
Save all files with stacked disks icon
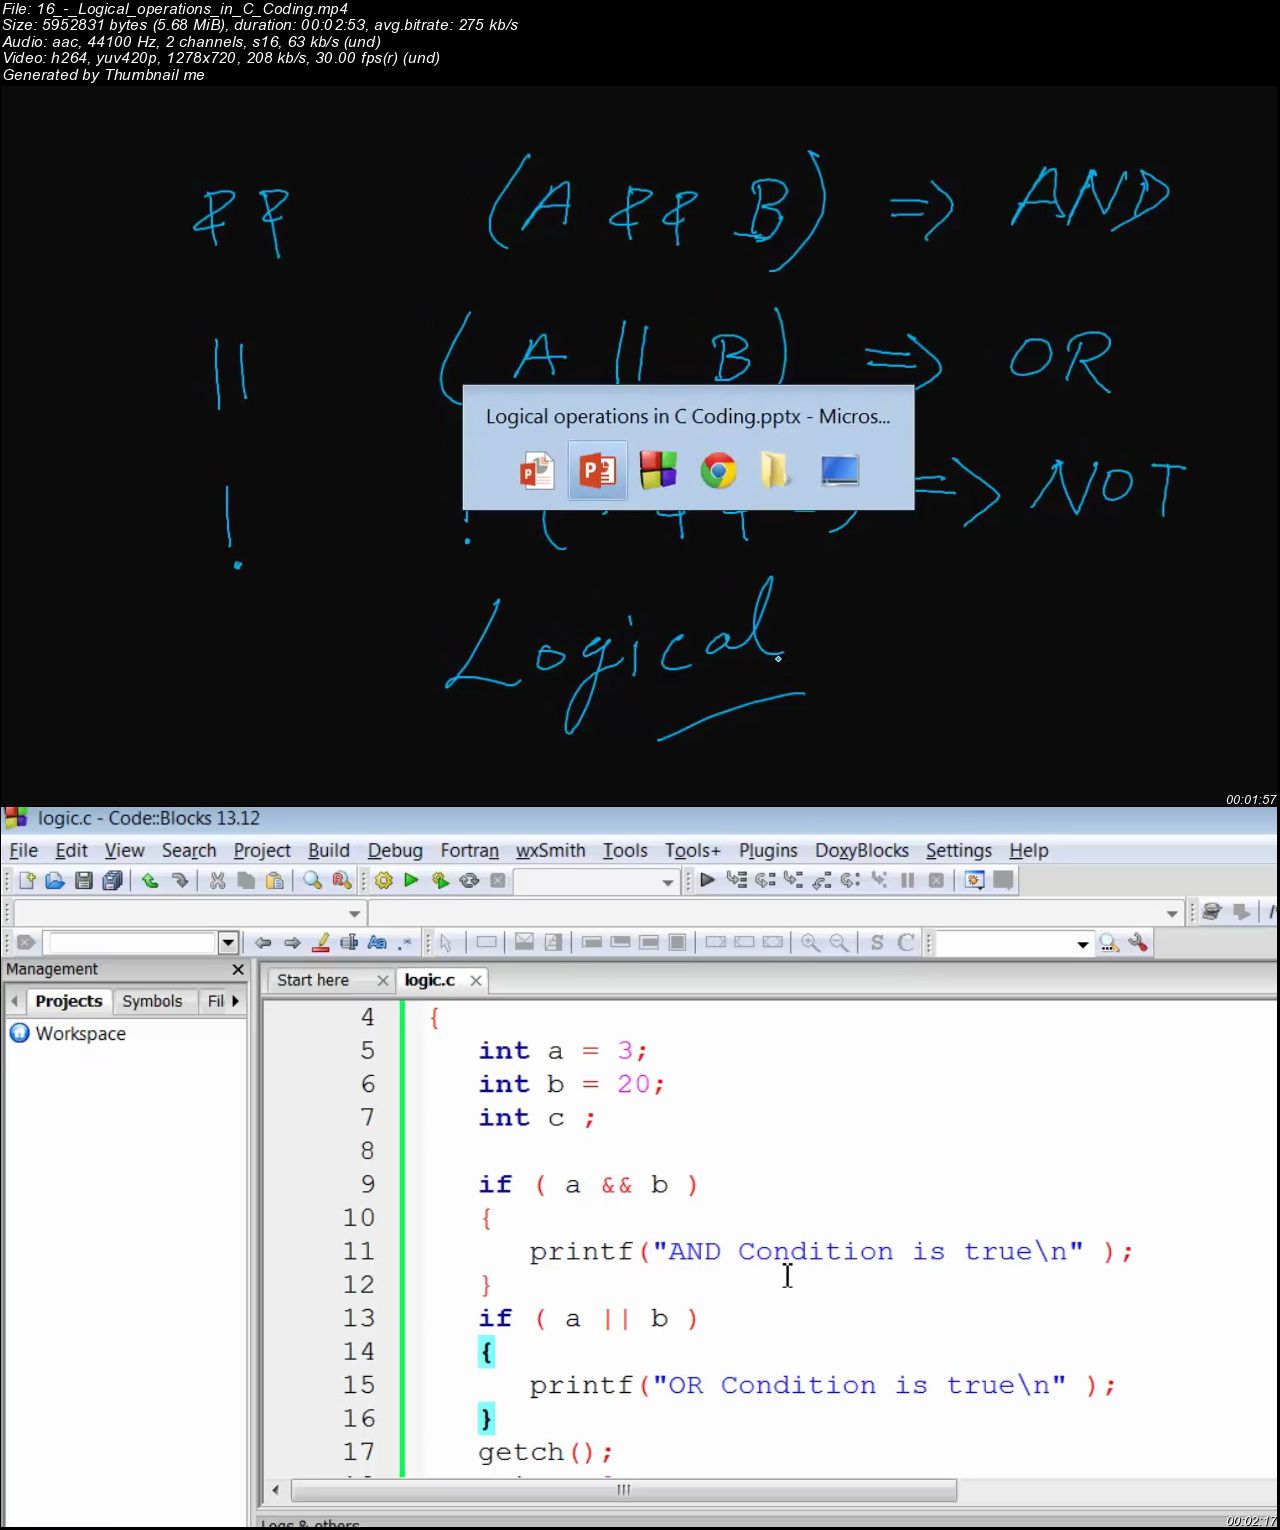tap(113, 881)
